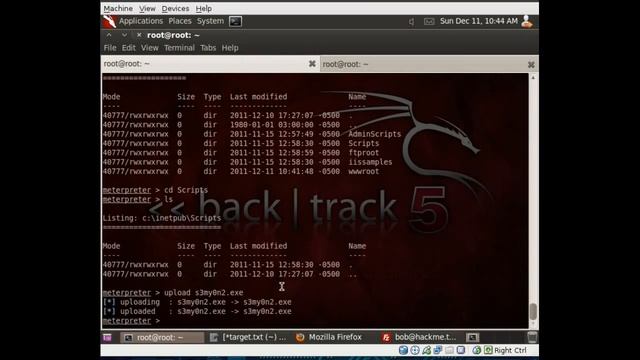Open terminal View menu

point(150,48)
